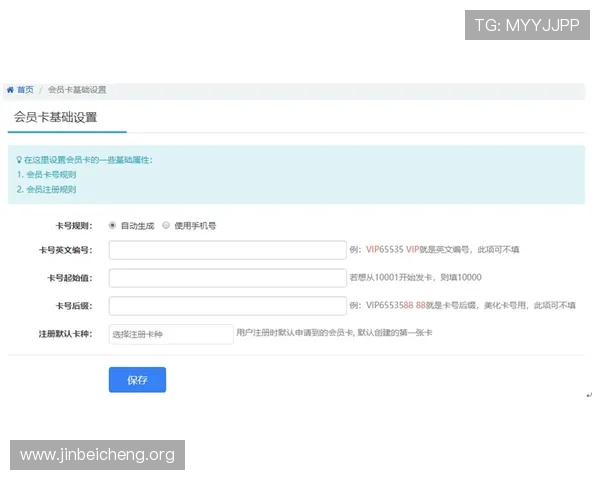Click the home icon in breadcrumb
The width and height of the screenshot is (600, 480).
(10, 90)
